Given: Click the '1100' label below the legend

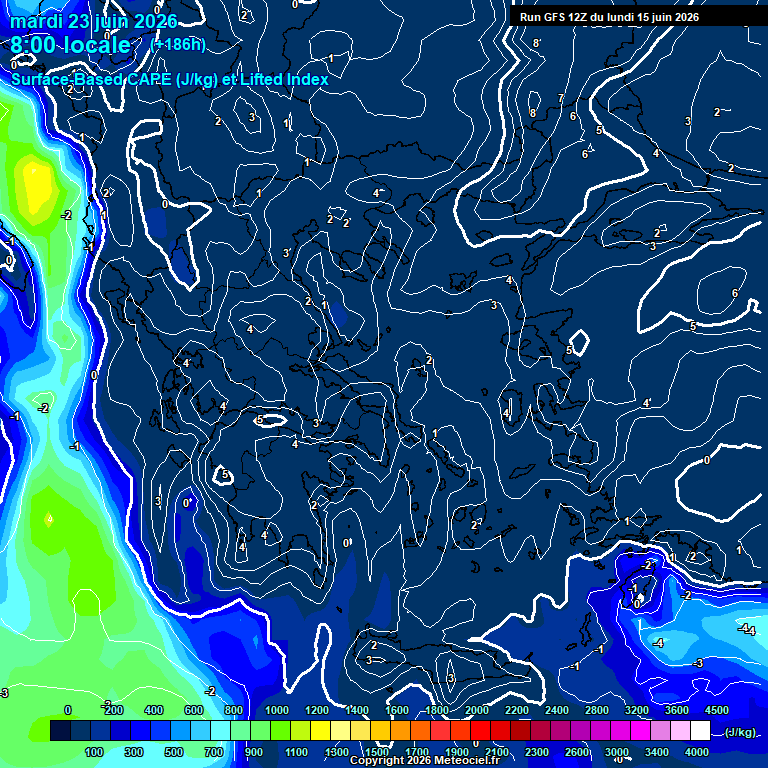Looking at the screenshot, I should tap(297, 752).
